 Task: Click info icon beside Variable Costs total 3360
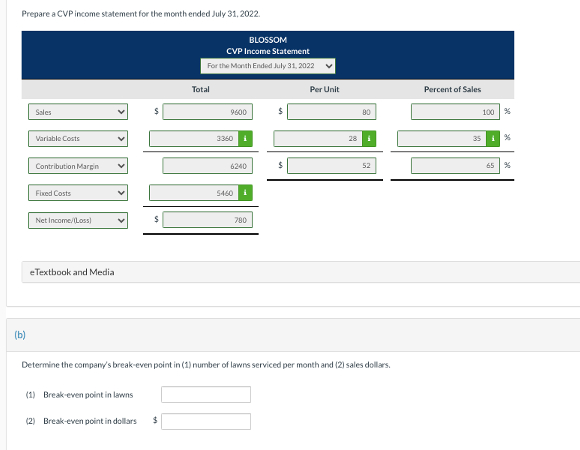pyautogui.click(x=245, y=139)
